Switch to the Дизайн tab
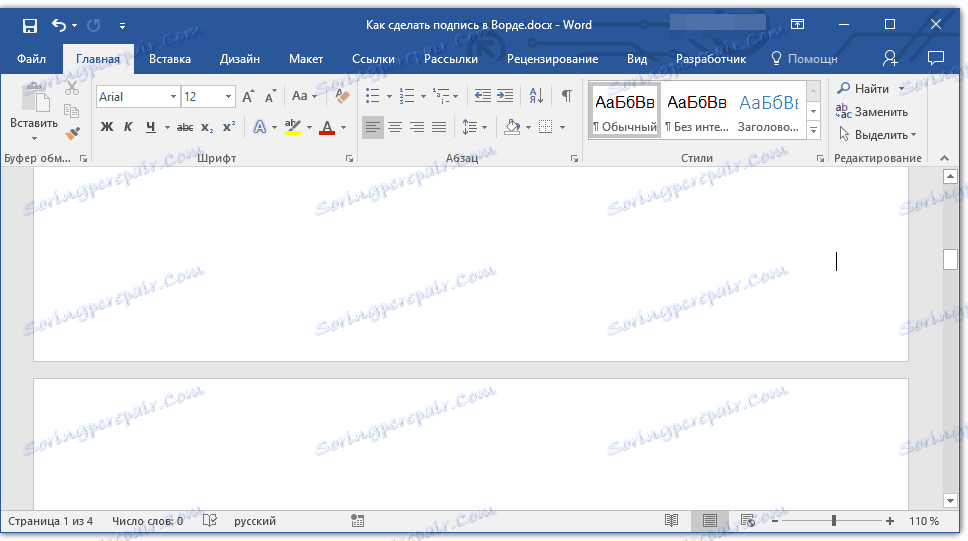 click(x=240, y=59)
